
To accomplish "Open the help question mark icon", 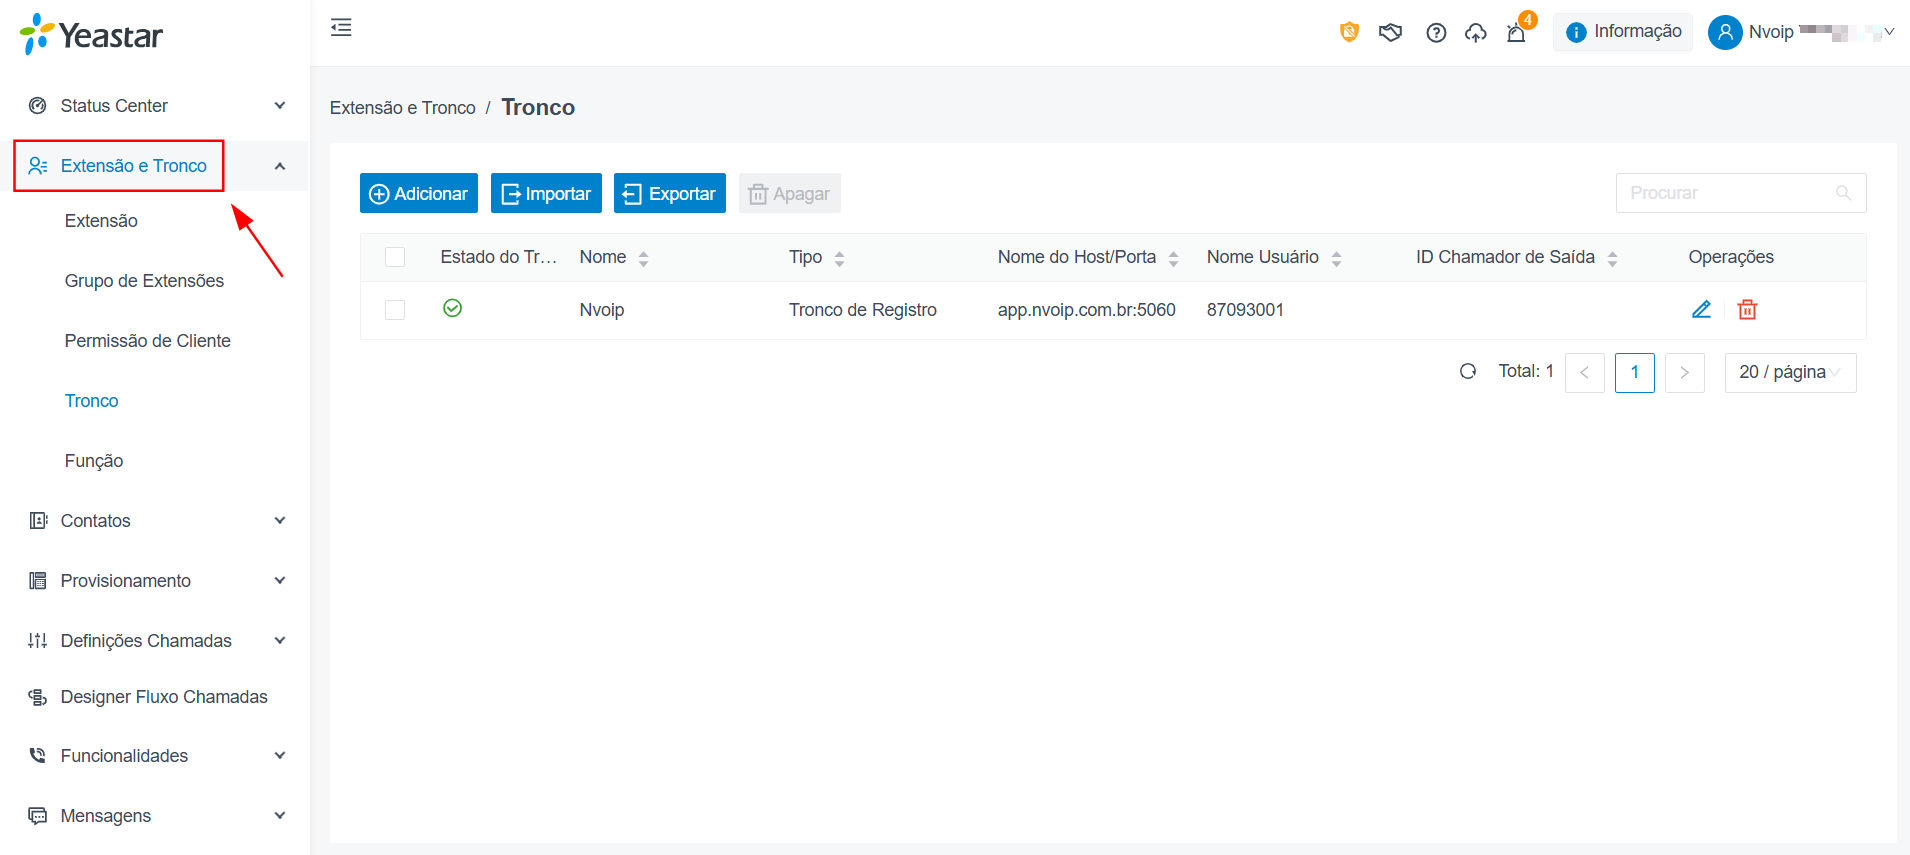I will pyautogui.click(x=1436, y=33).
